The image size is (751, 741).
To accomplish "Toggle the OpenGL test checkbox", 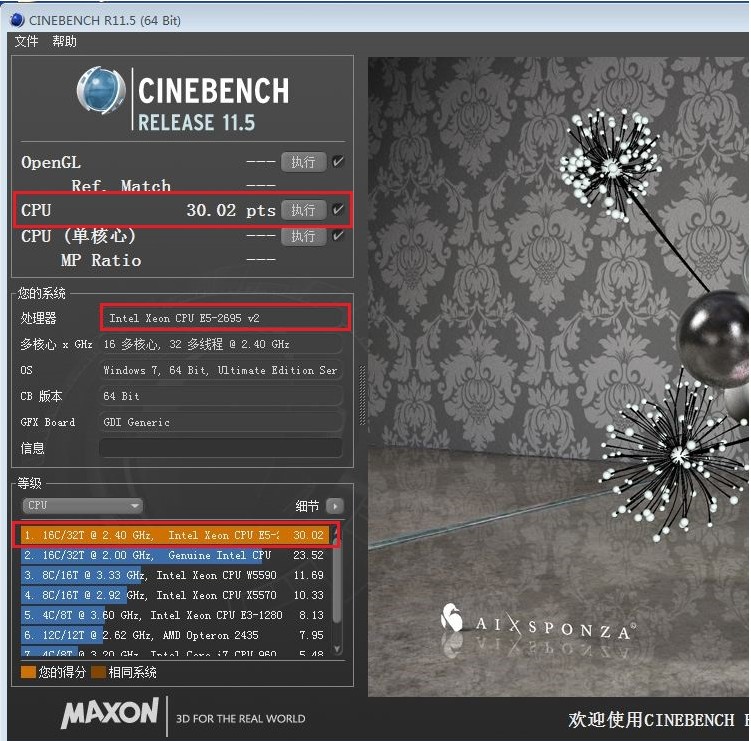I will tap(338, 161).
